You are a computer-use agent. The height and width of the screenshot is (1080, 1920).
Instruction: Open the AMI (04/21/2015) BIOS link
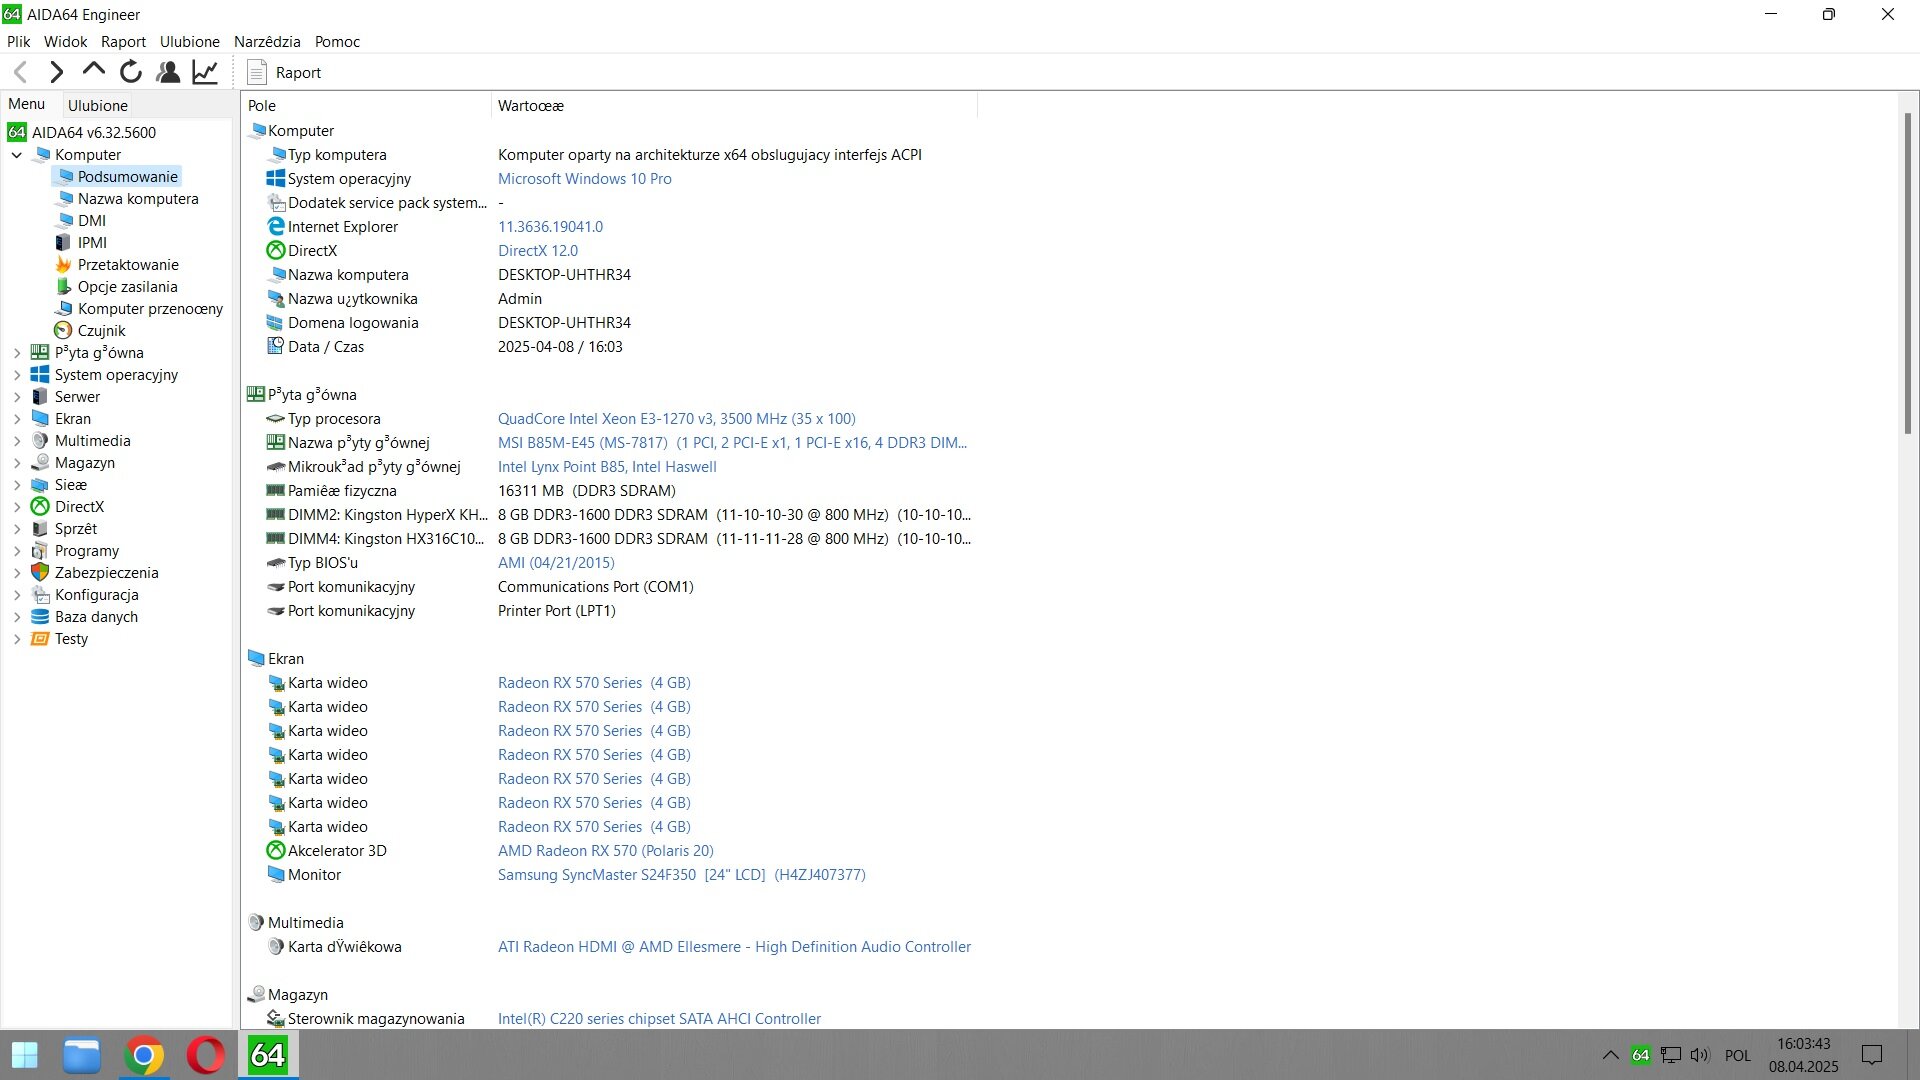tap(556, 562)
